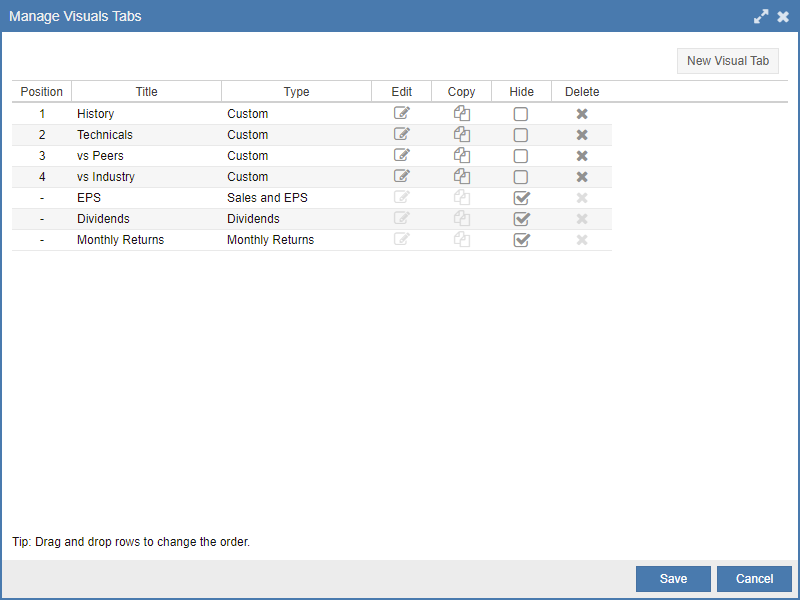Click the Title column header
This screenshot has height=600, width=800.
click(146, 92)
